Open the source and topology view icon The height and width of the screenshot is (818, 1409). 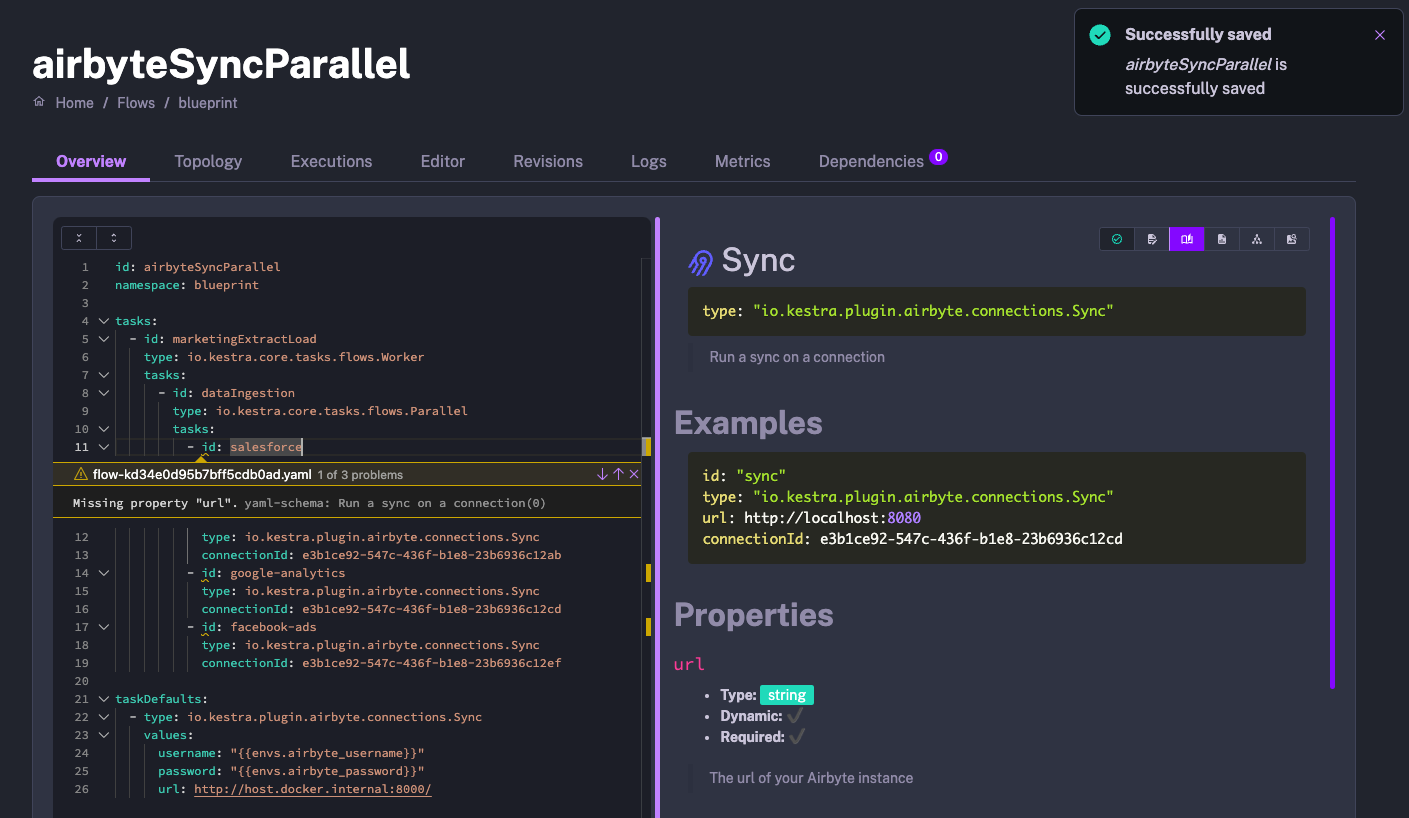[1222, 239]
